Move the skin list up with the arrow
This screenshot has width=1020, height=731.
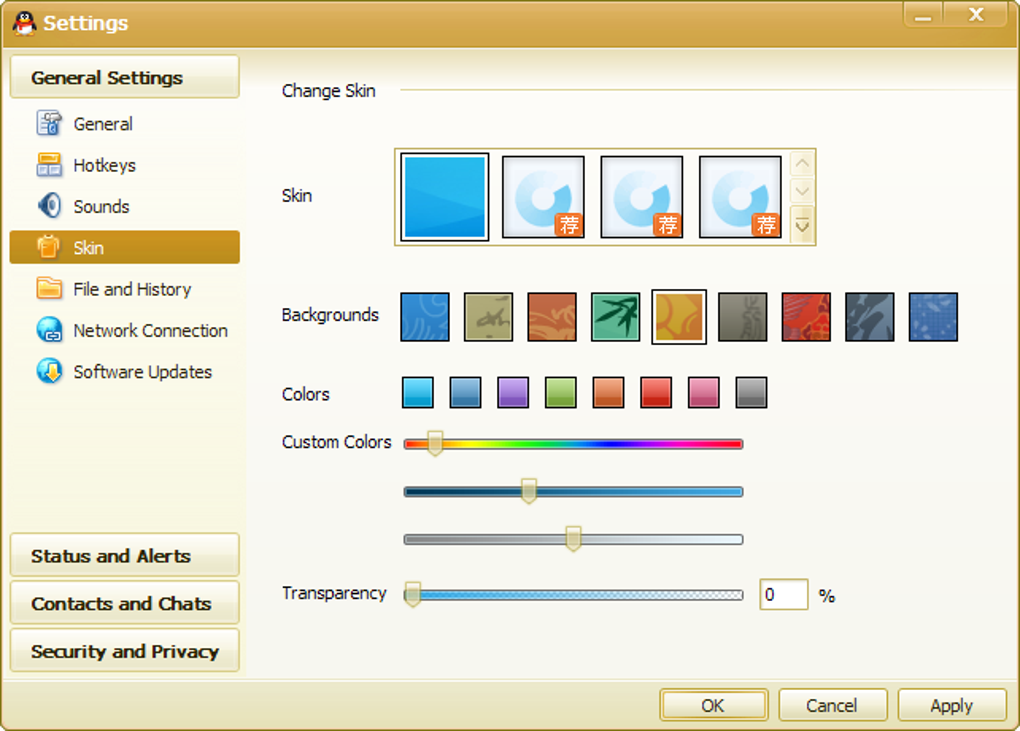click(802, 164)
